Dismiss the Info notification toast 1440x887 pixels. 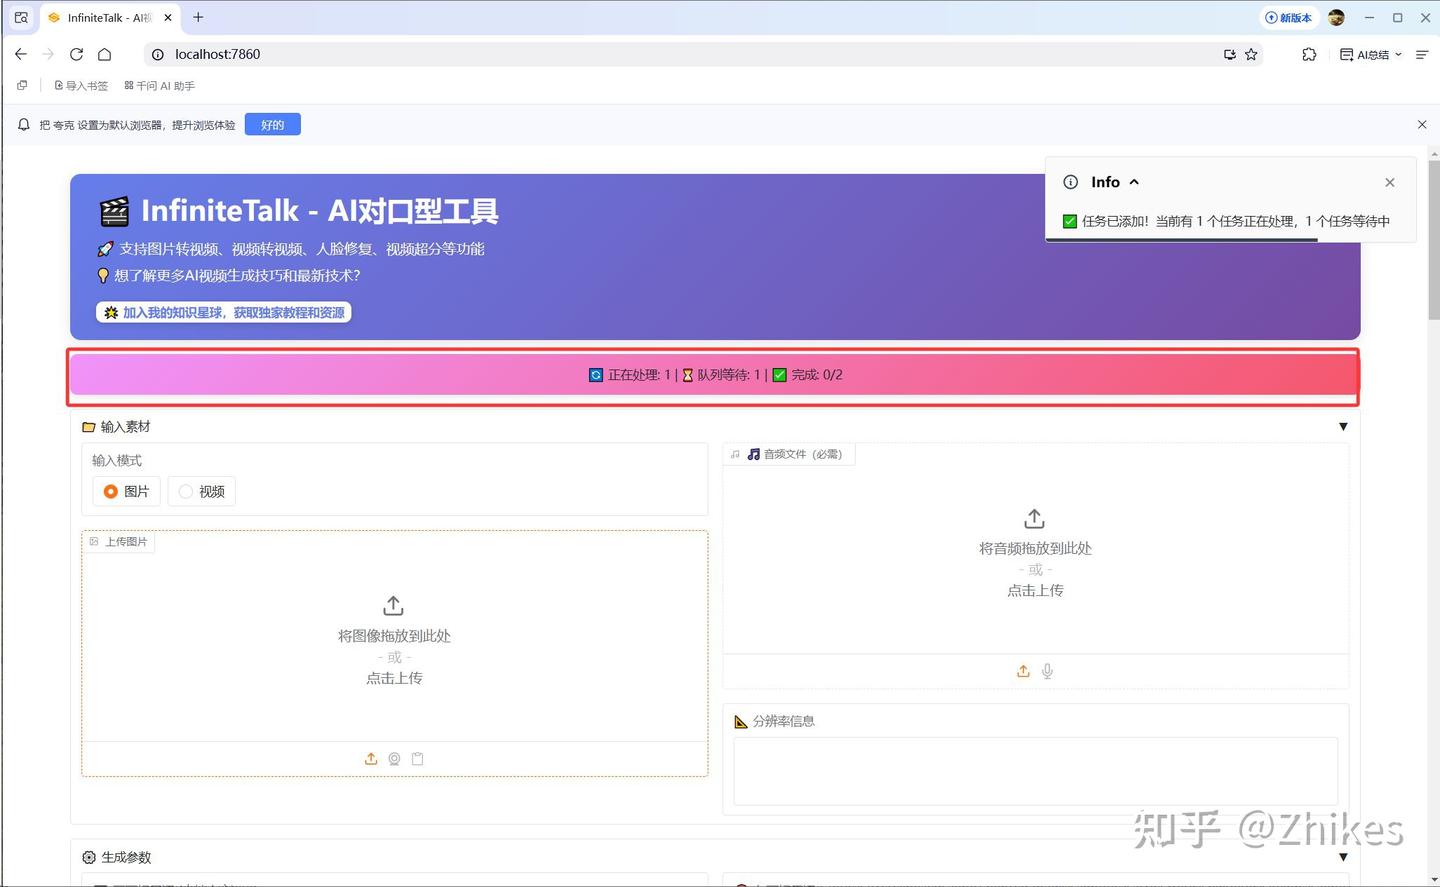[1390, 182]
